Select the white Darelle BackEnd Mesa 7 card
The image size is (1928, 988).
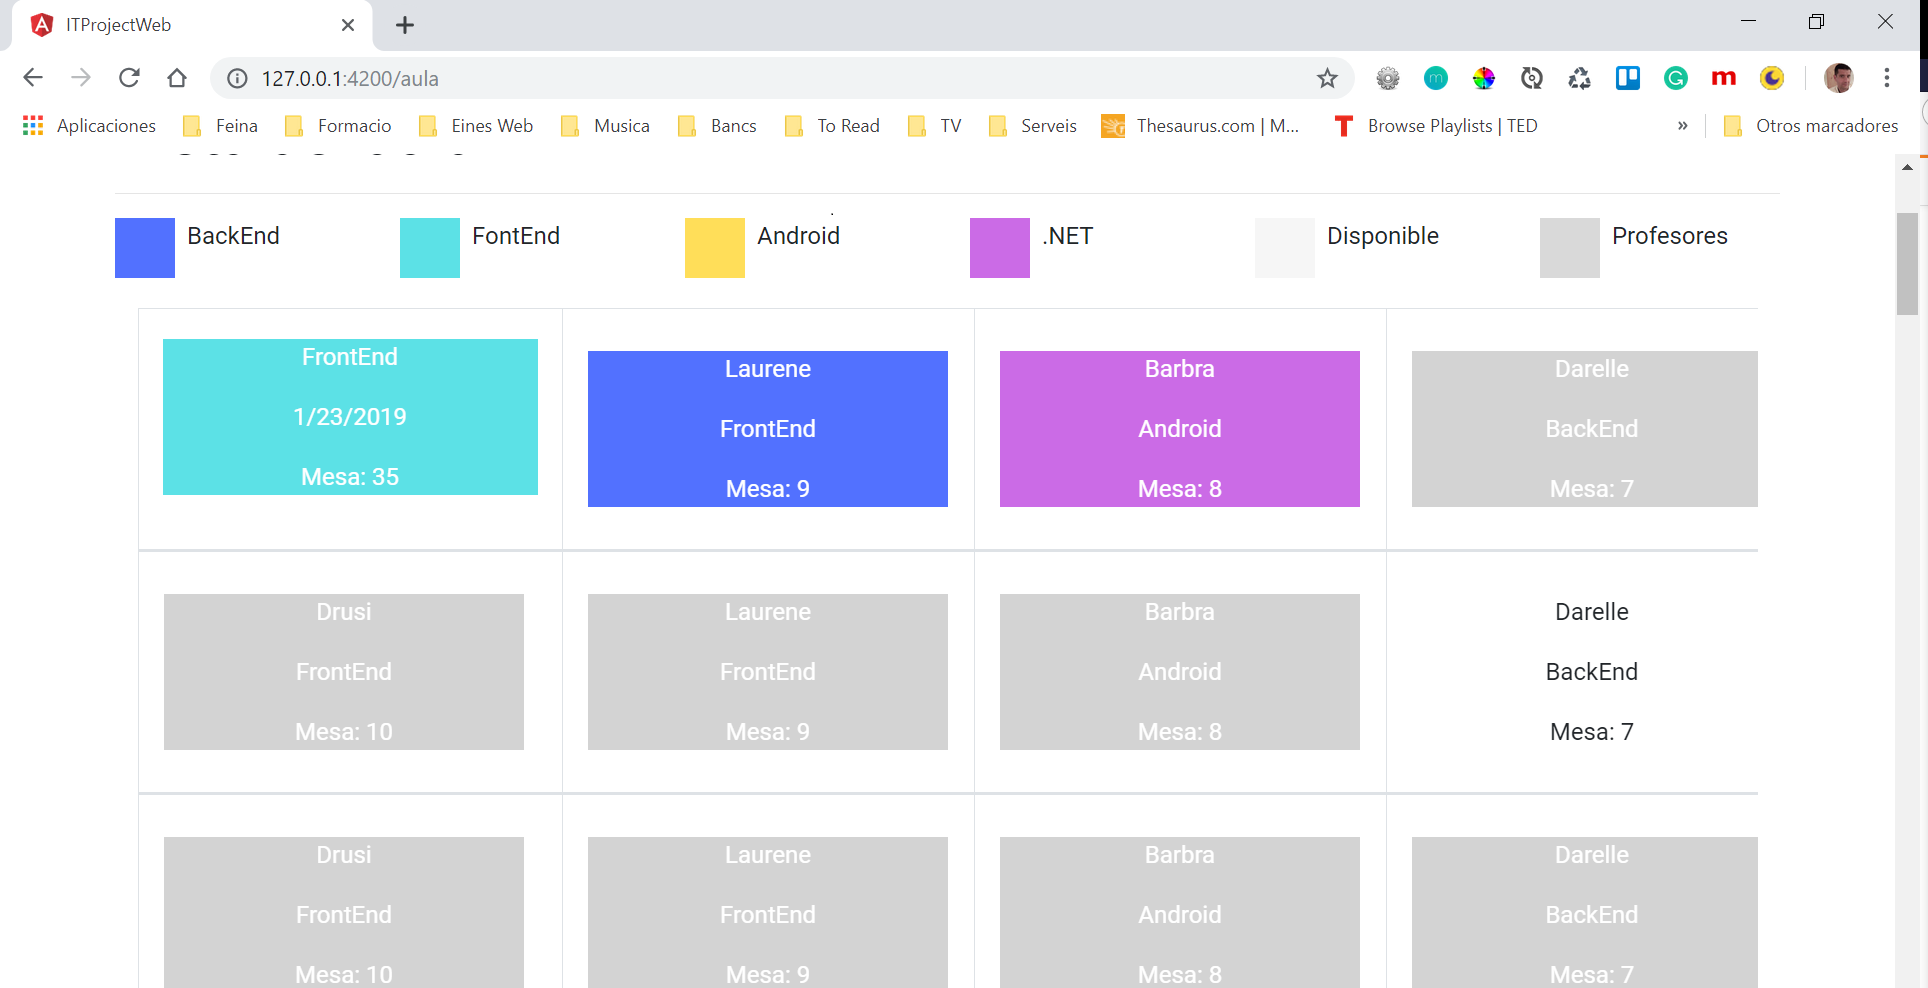point(1585,672)
